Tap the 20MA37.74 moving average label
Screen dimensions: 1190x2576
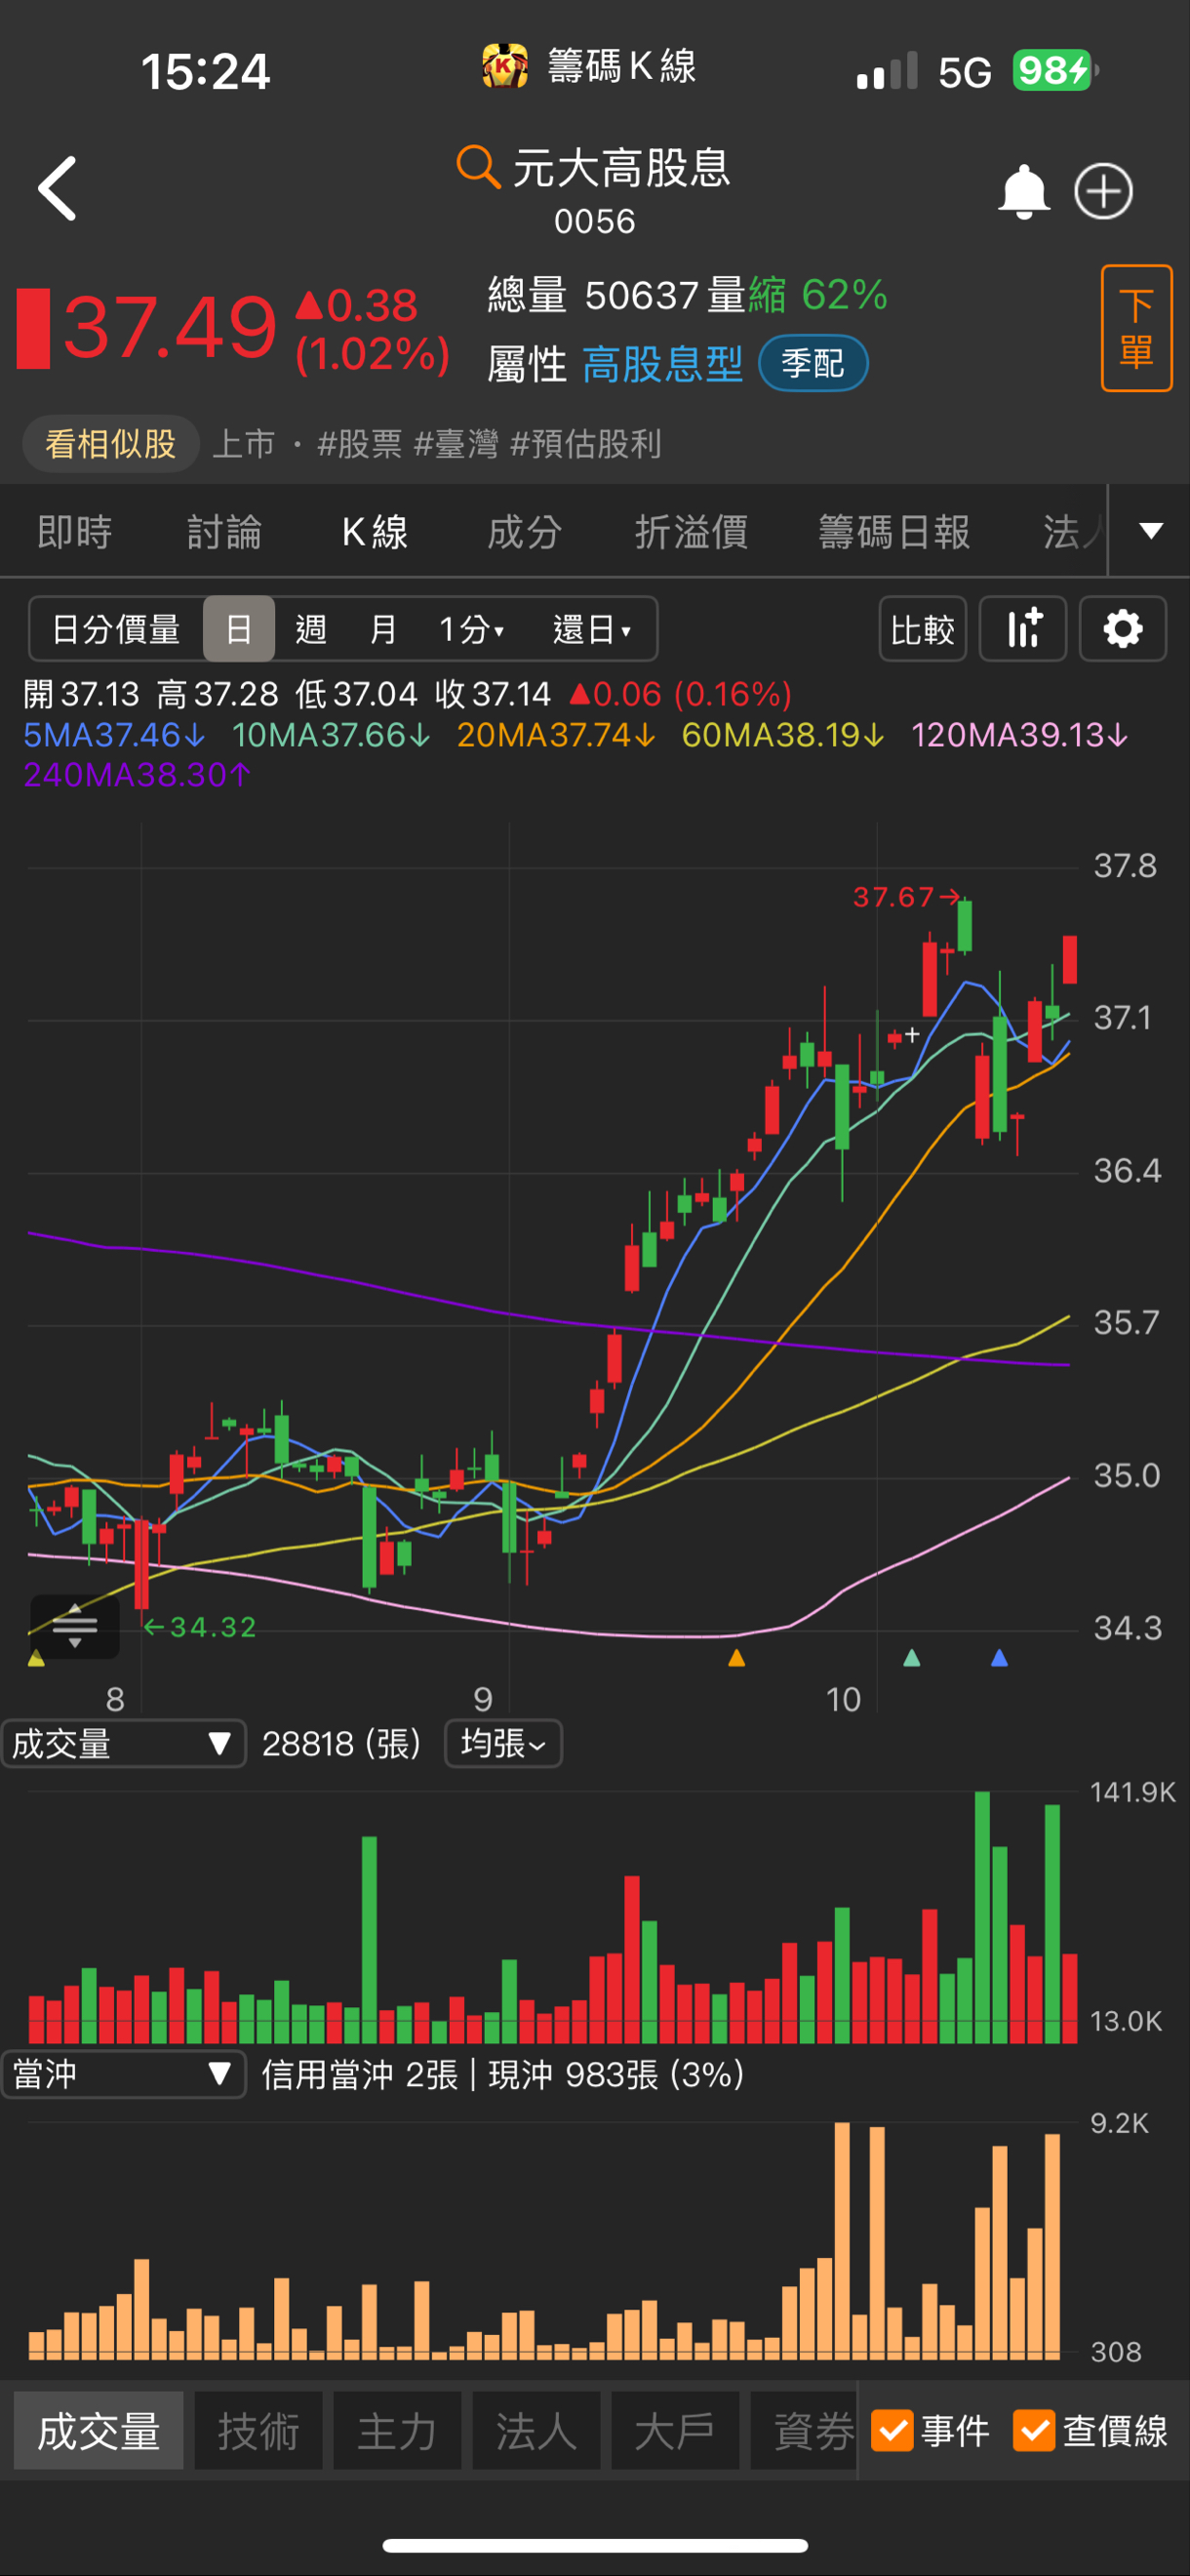[556, 735]
